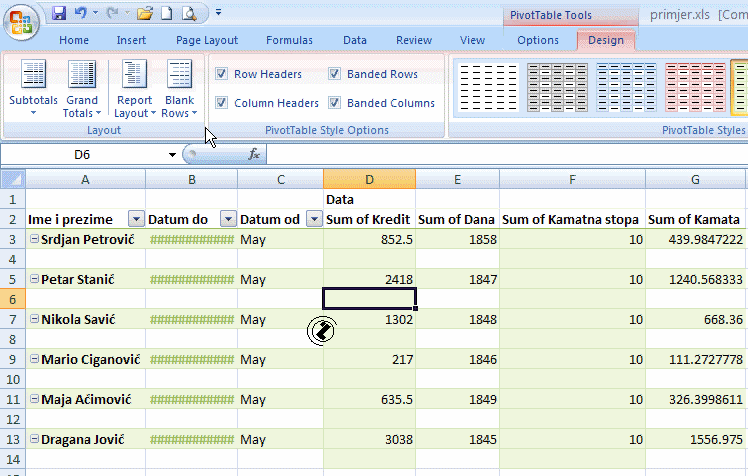The width and height of the screenshot is (748, 476).
Task: Save the workbook from quick access toolbar
Action: pos(59,14)
